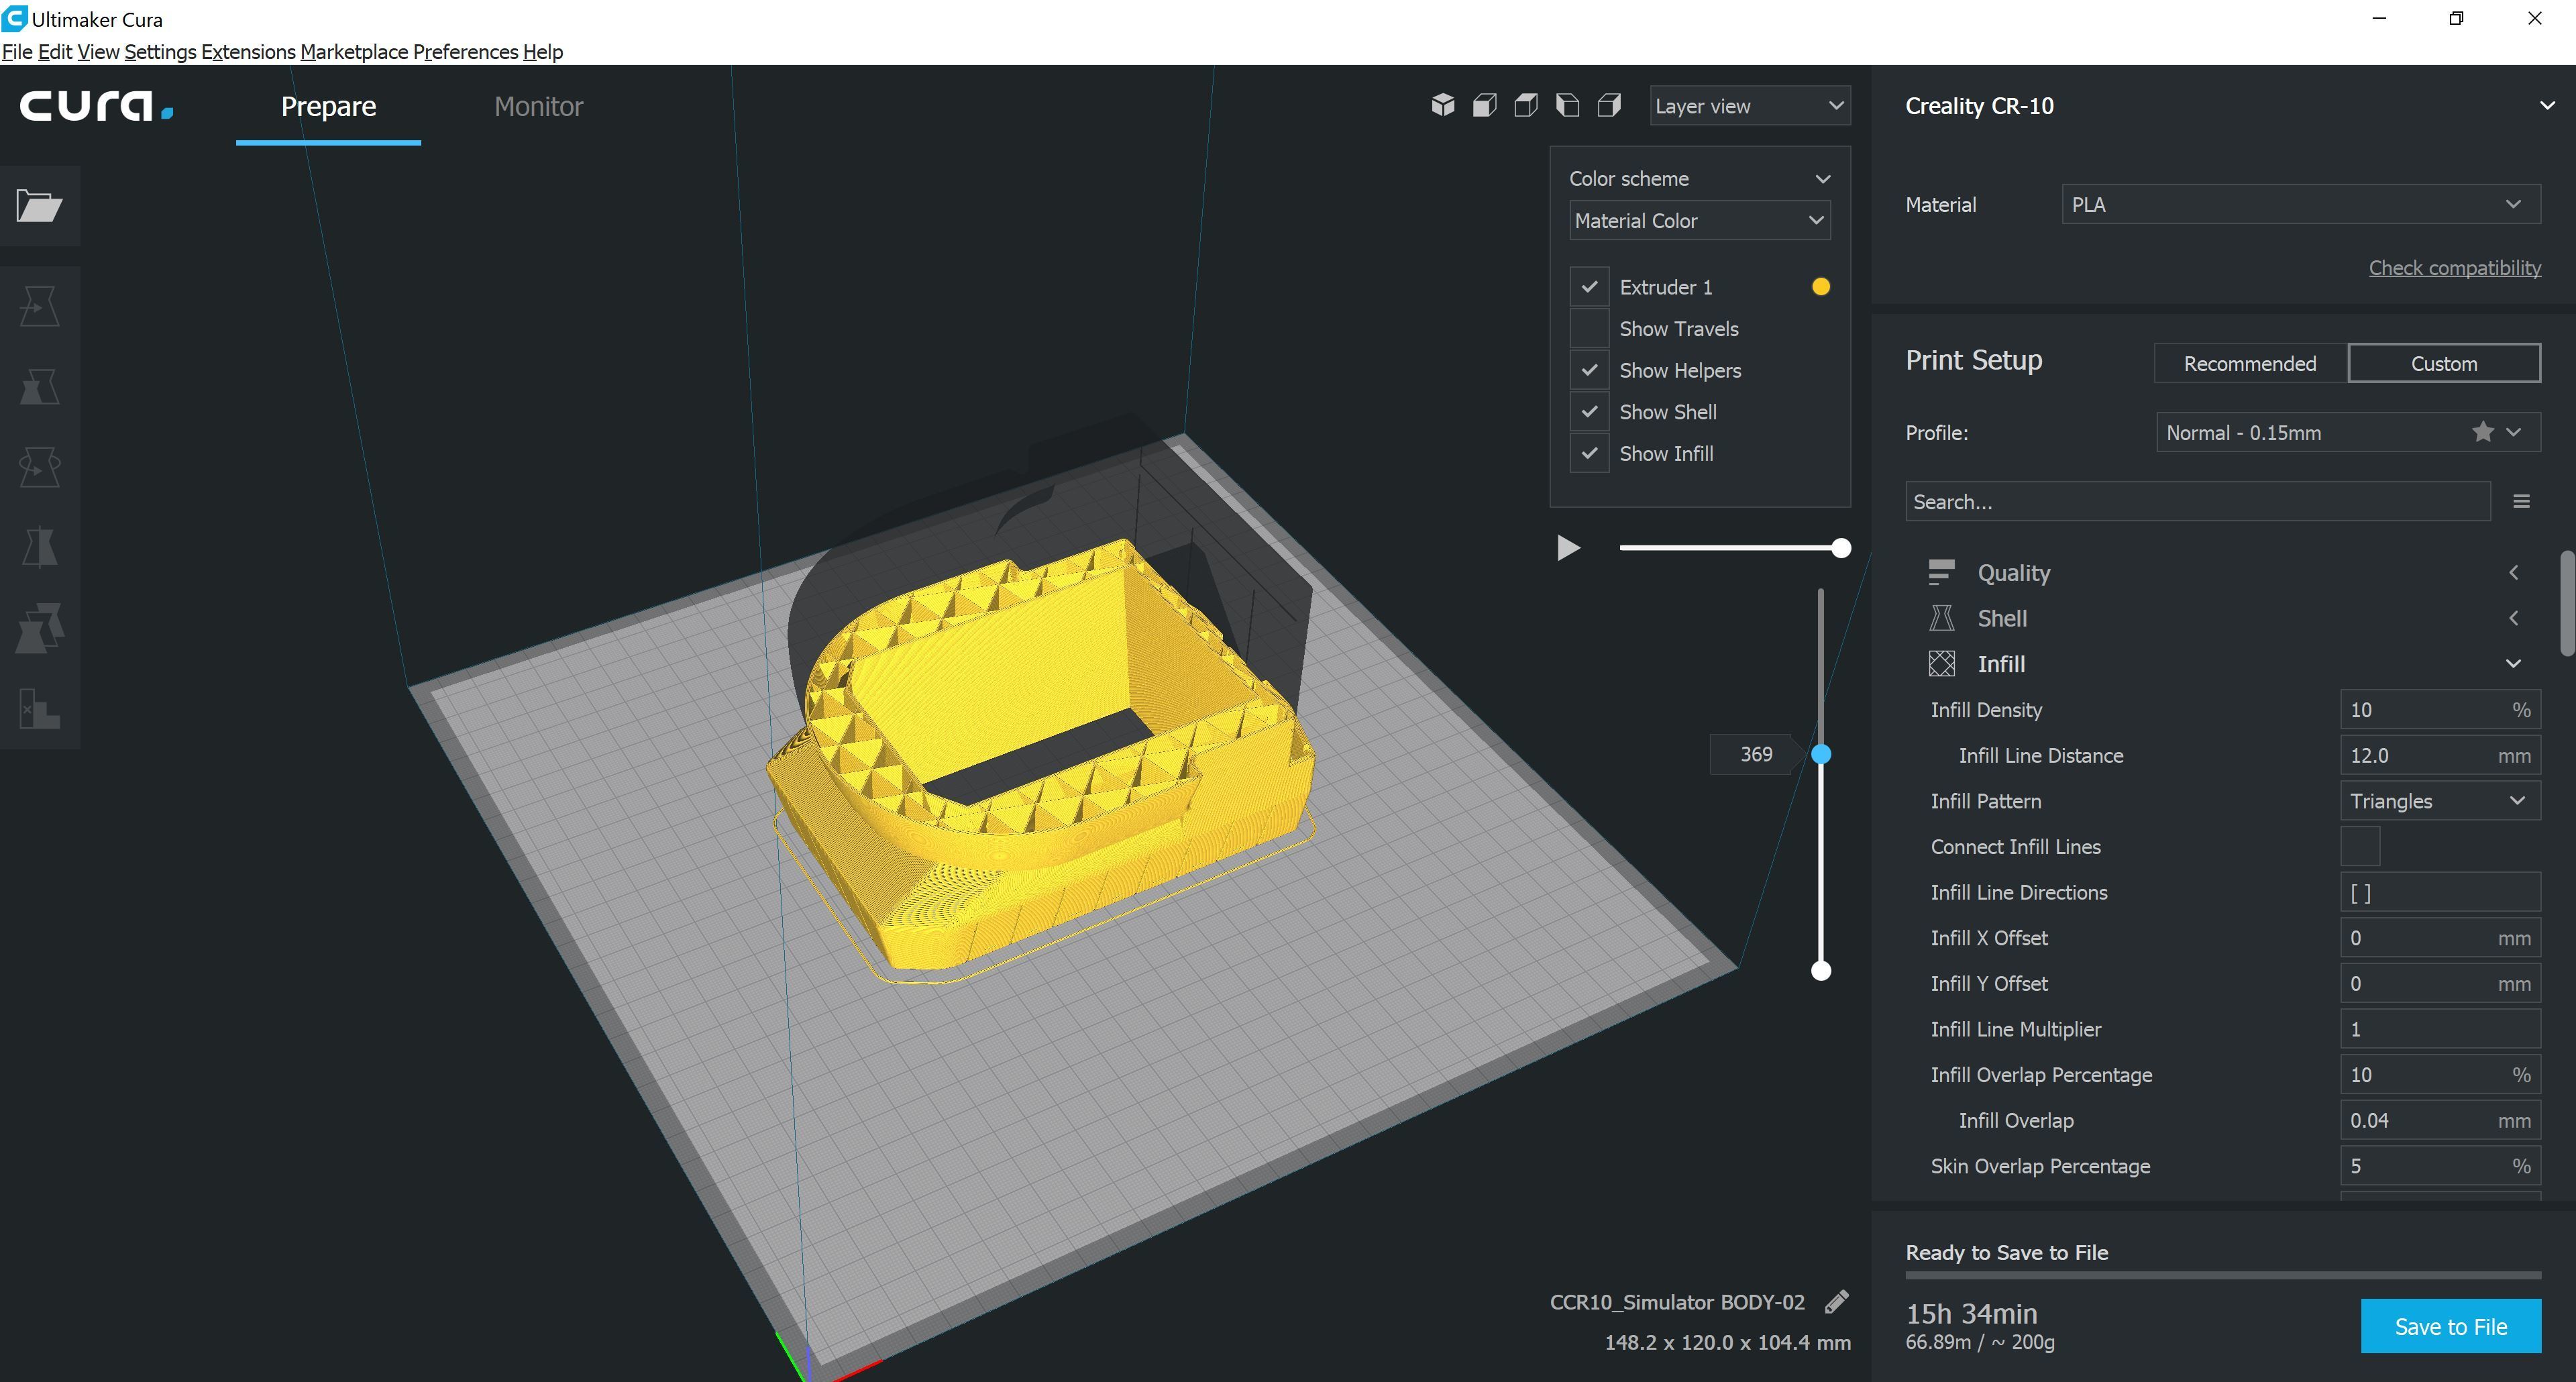Switch to the Monitor tab
2576x1382 pixels.
pos(538,106)
